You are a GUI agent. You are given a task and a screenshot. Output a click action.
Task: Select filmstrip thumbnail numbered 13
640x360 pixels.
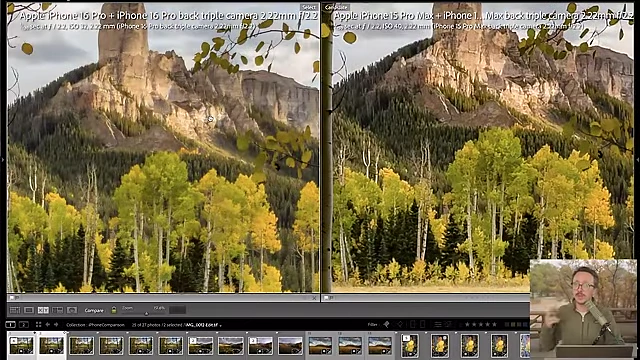pos(380,345)
